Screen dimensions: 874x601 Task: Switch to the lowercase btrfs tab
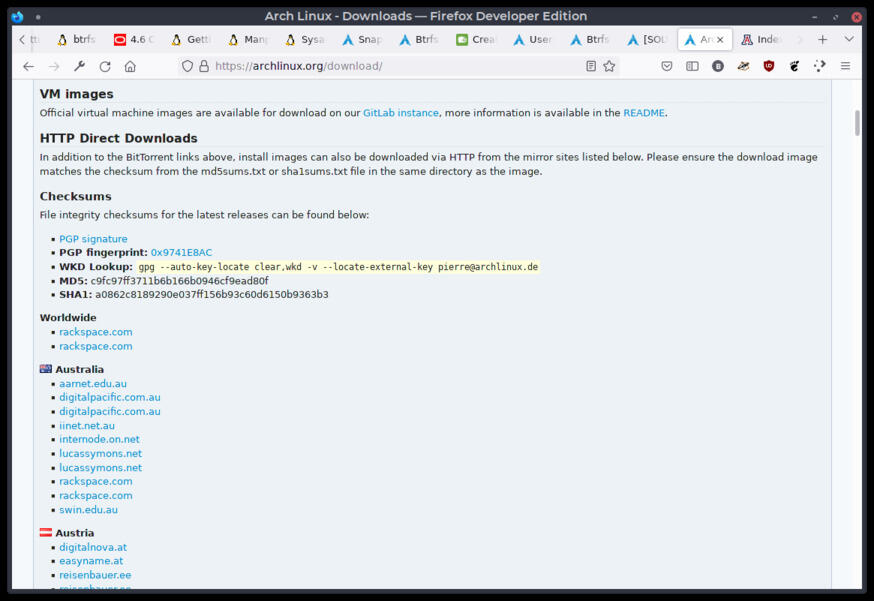(77, 40)
